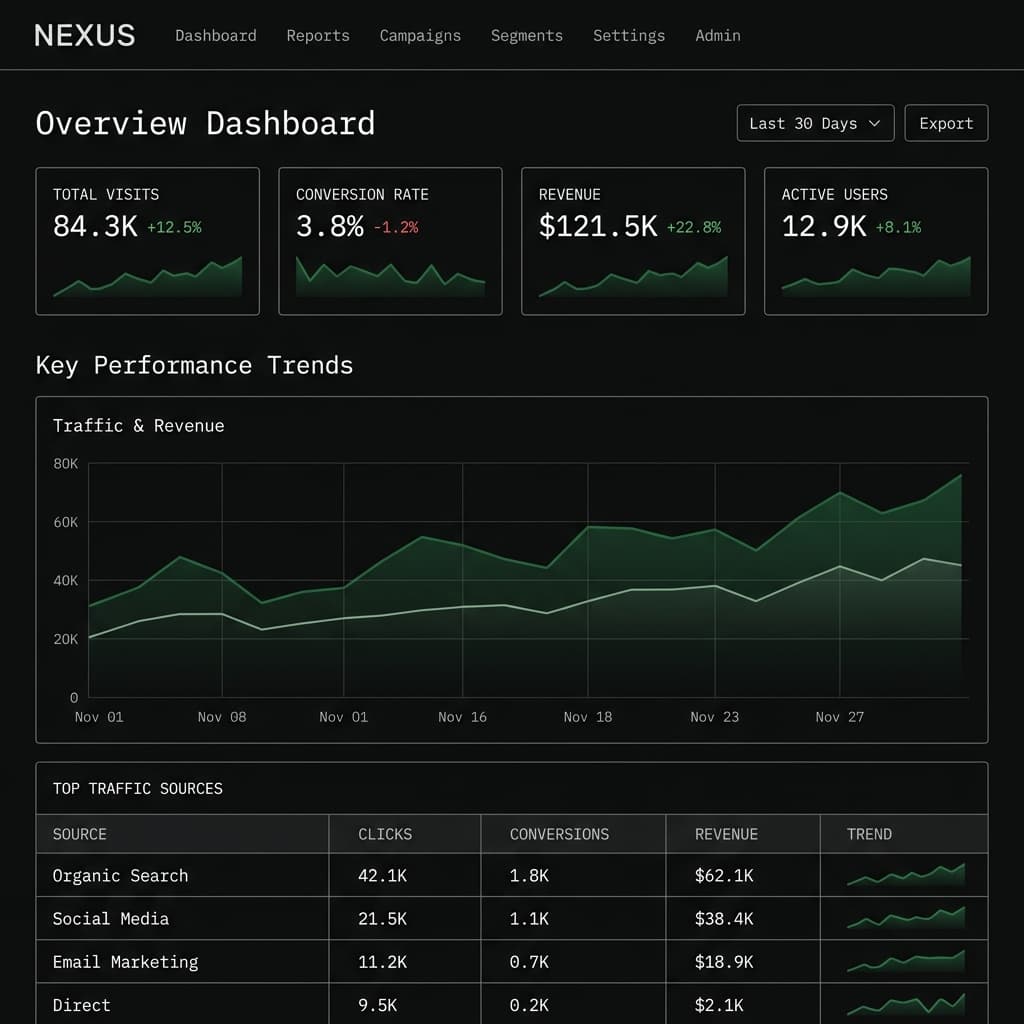This screenshot has width=1024, height=1024.
Task: Switch to Segments in the navigation
Action: [x=526, y=36]
